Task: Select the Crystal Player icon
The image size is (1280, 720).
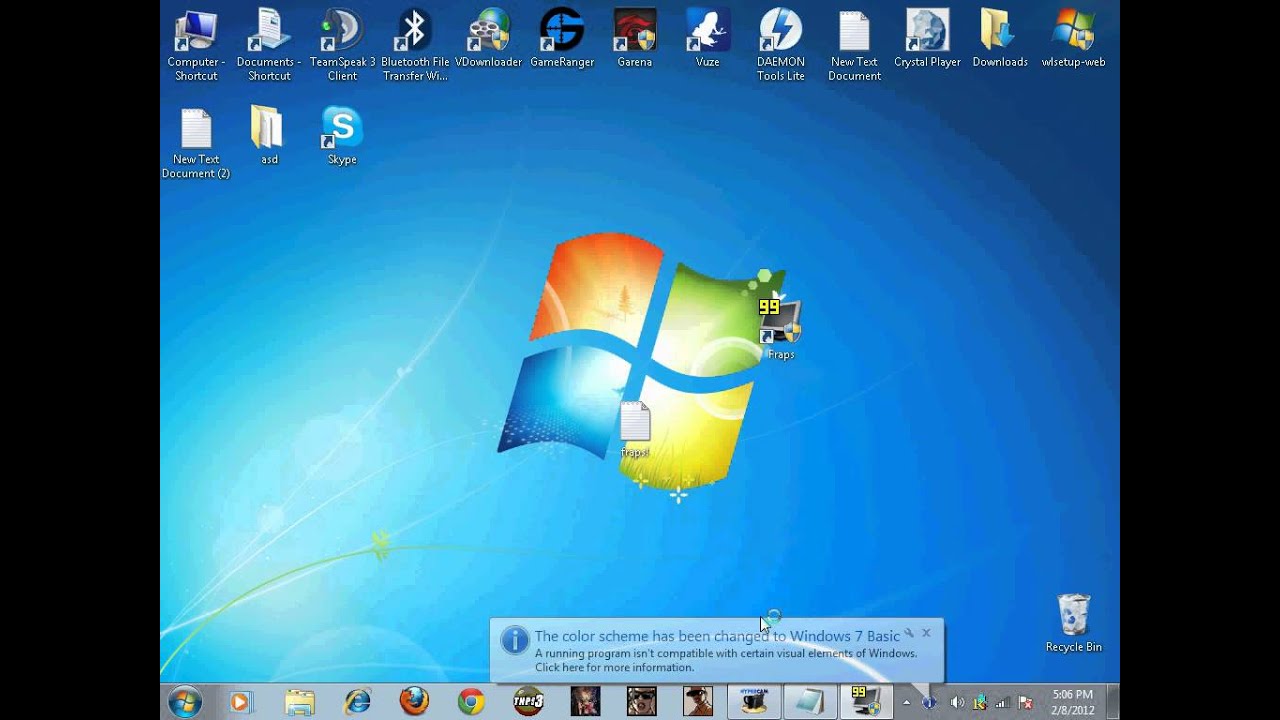Action: (927, 38)
